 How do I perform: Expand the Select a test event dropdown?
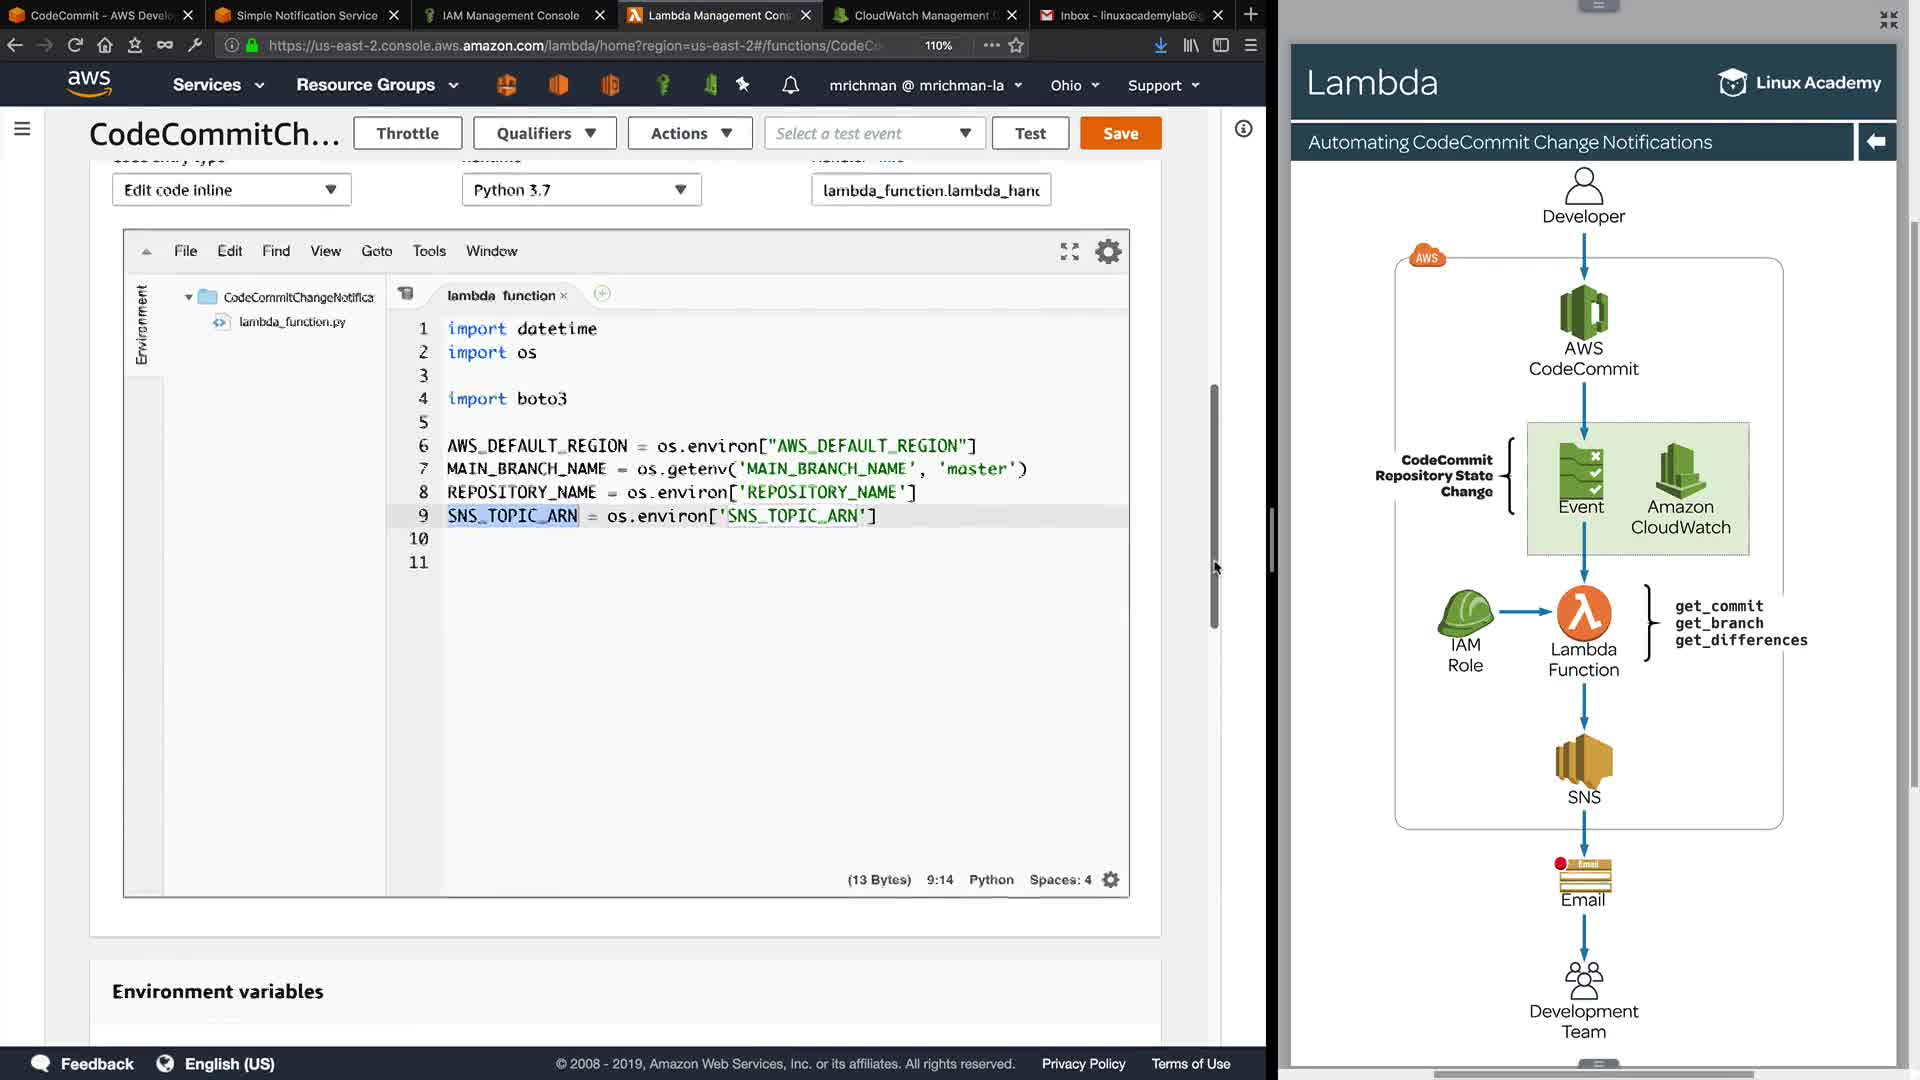point(874,133)
